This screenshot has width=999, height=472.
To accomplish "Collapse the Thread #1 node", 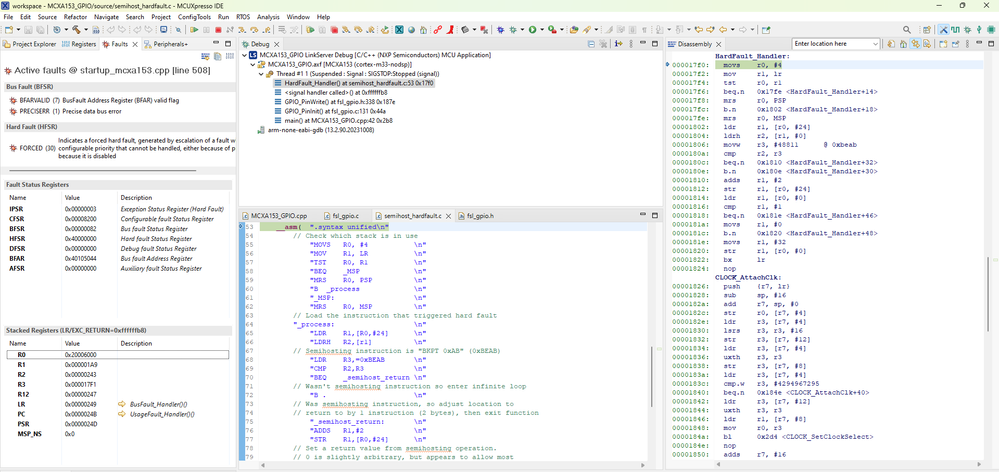I will point(261,74).
